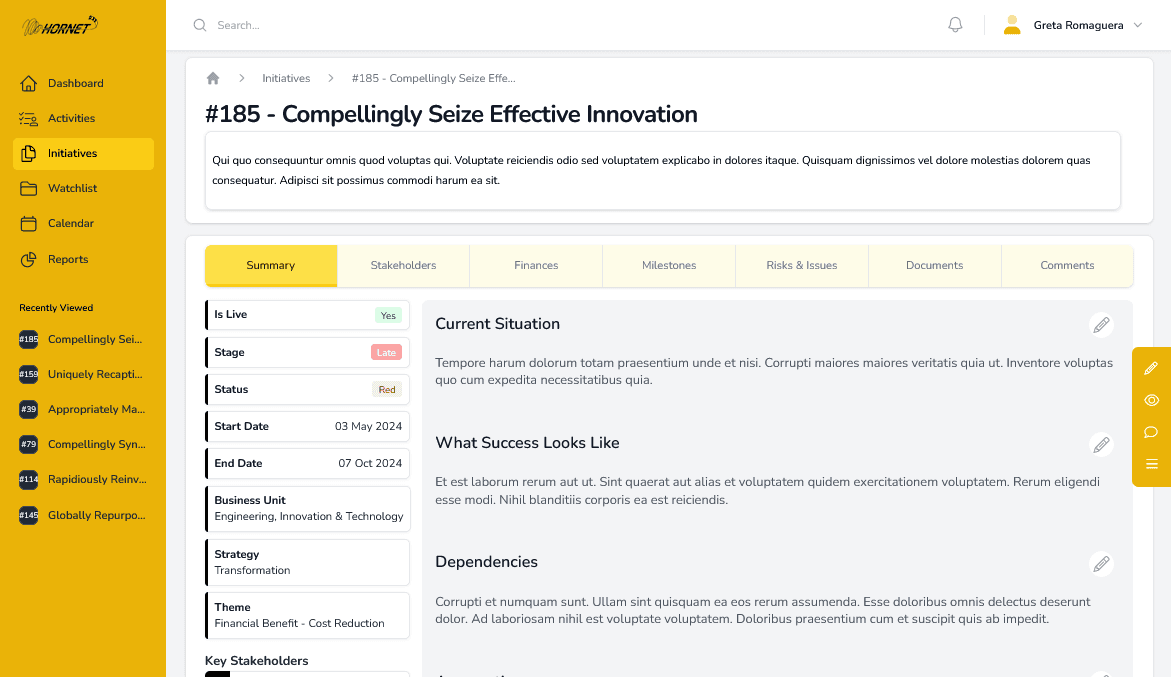The width and height of the screenshot is (1171, 677).
Task: Select the Finances tab
Action: pos(536,265)
